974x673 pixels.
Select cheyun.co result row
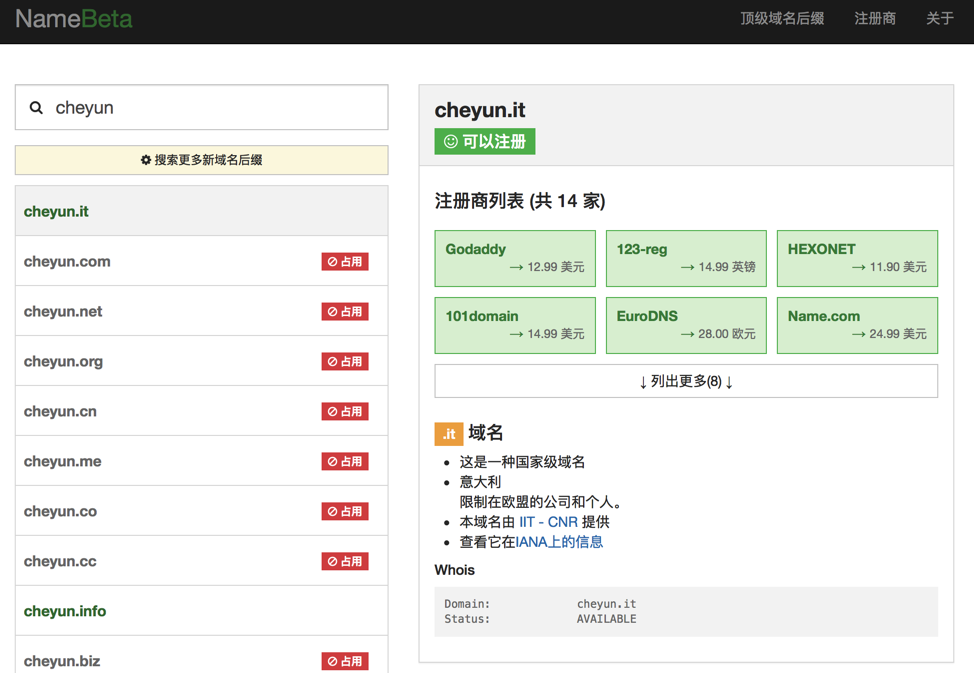[202, 511]
